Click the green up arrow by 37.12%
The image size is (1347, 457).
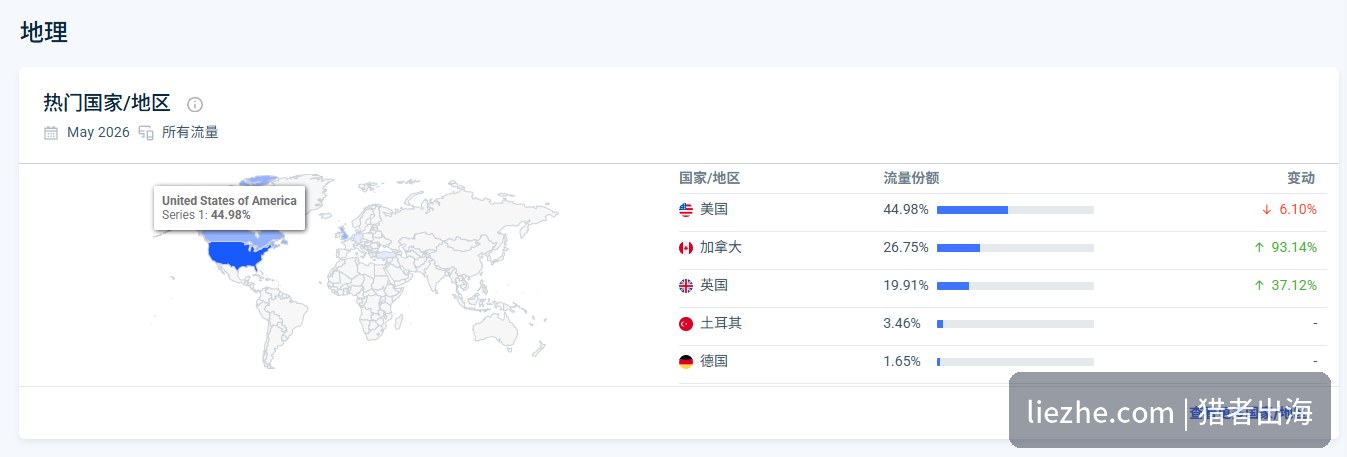1259,286
